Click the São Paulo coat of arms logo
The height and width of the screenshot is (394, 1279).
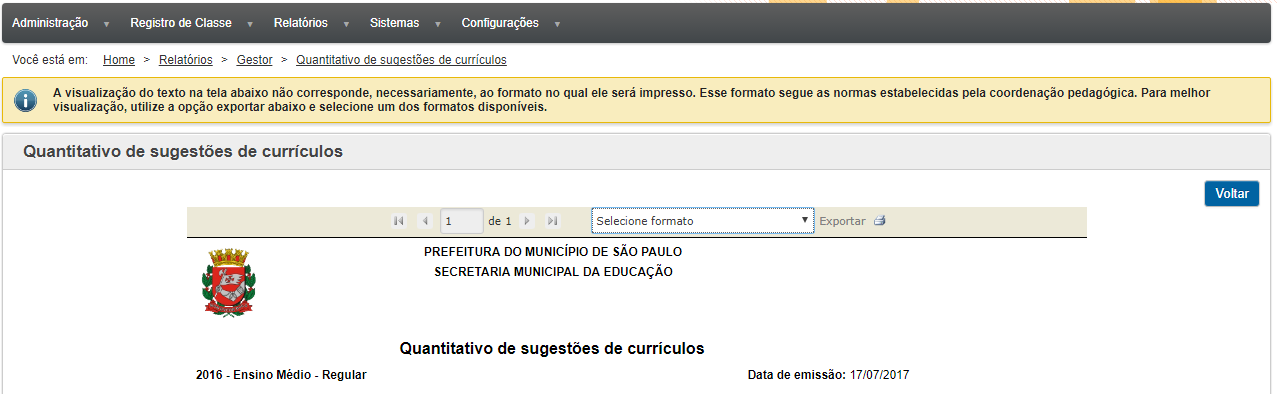[x=231, y=283]
